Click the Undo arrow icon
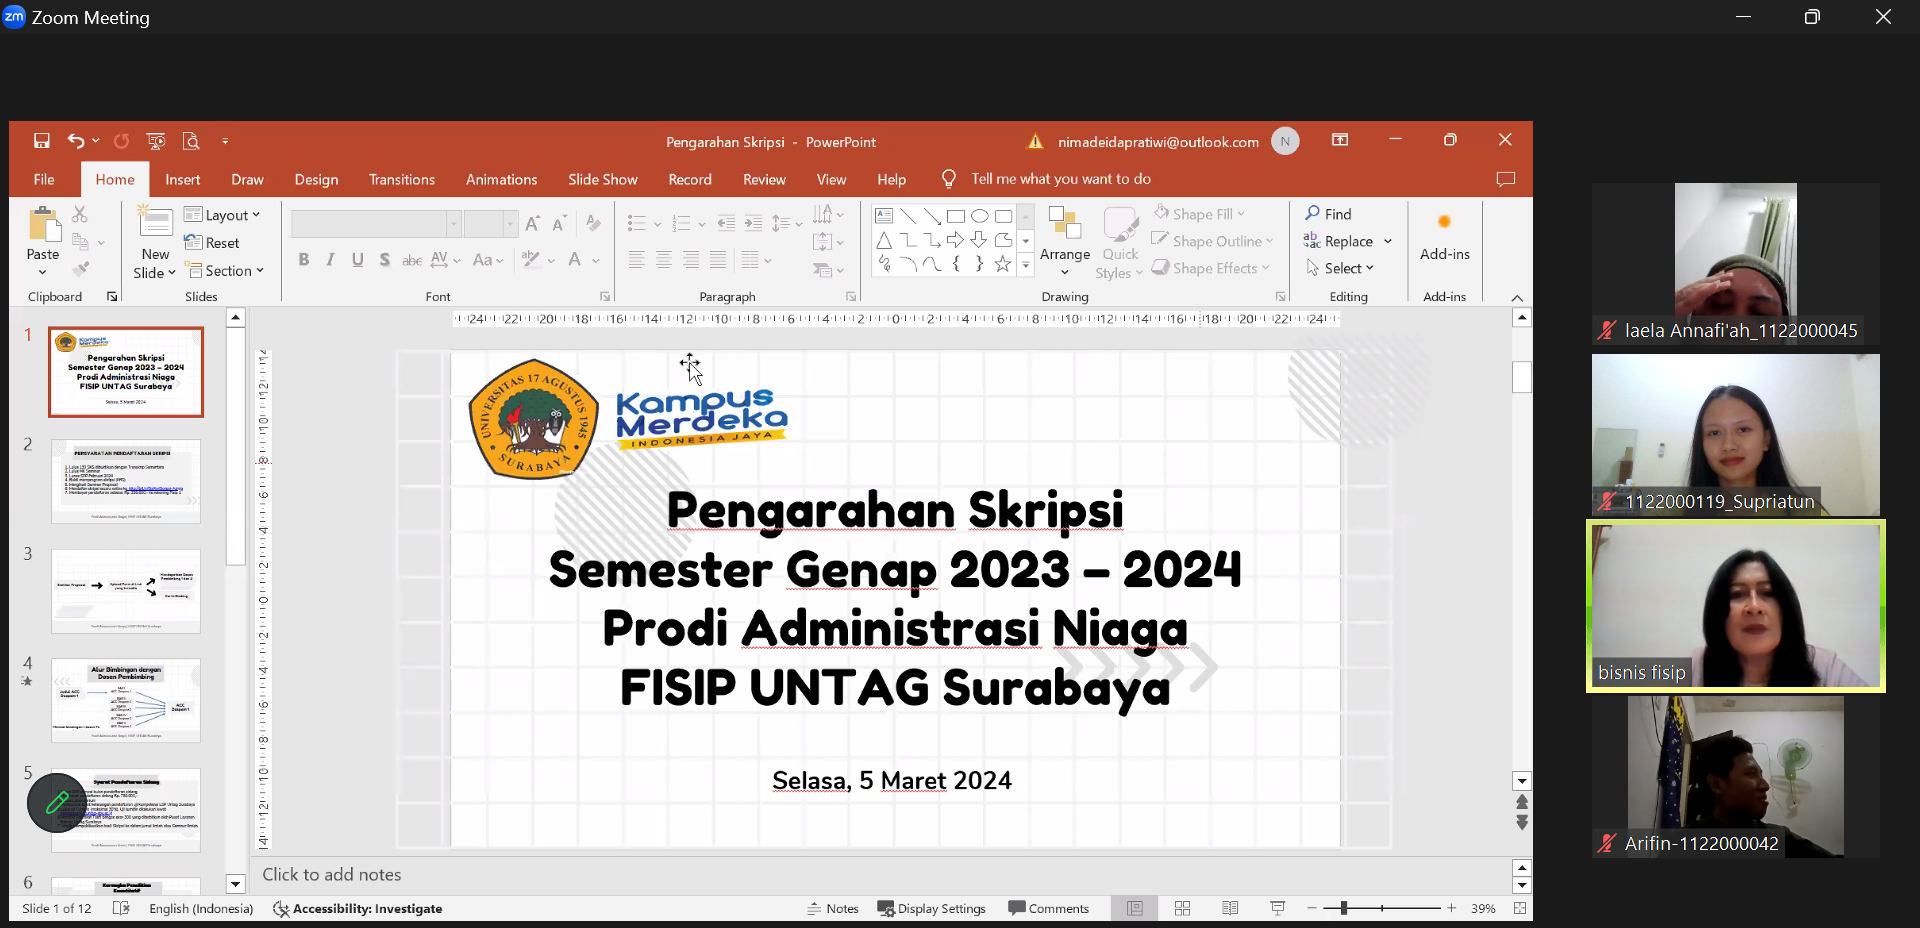1920x928 pixels. [76, 141]
